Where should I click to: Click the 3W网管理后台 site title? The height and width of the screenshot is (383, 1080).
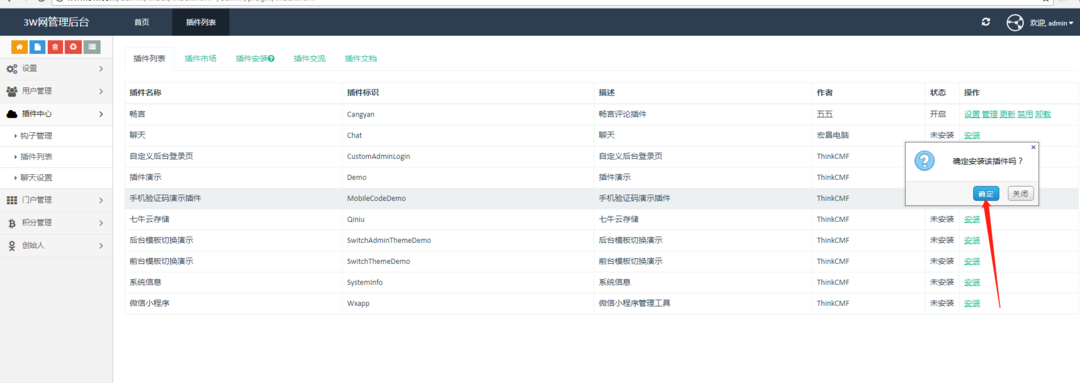click(x=56, y=23)
